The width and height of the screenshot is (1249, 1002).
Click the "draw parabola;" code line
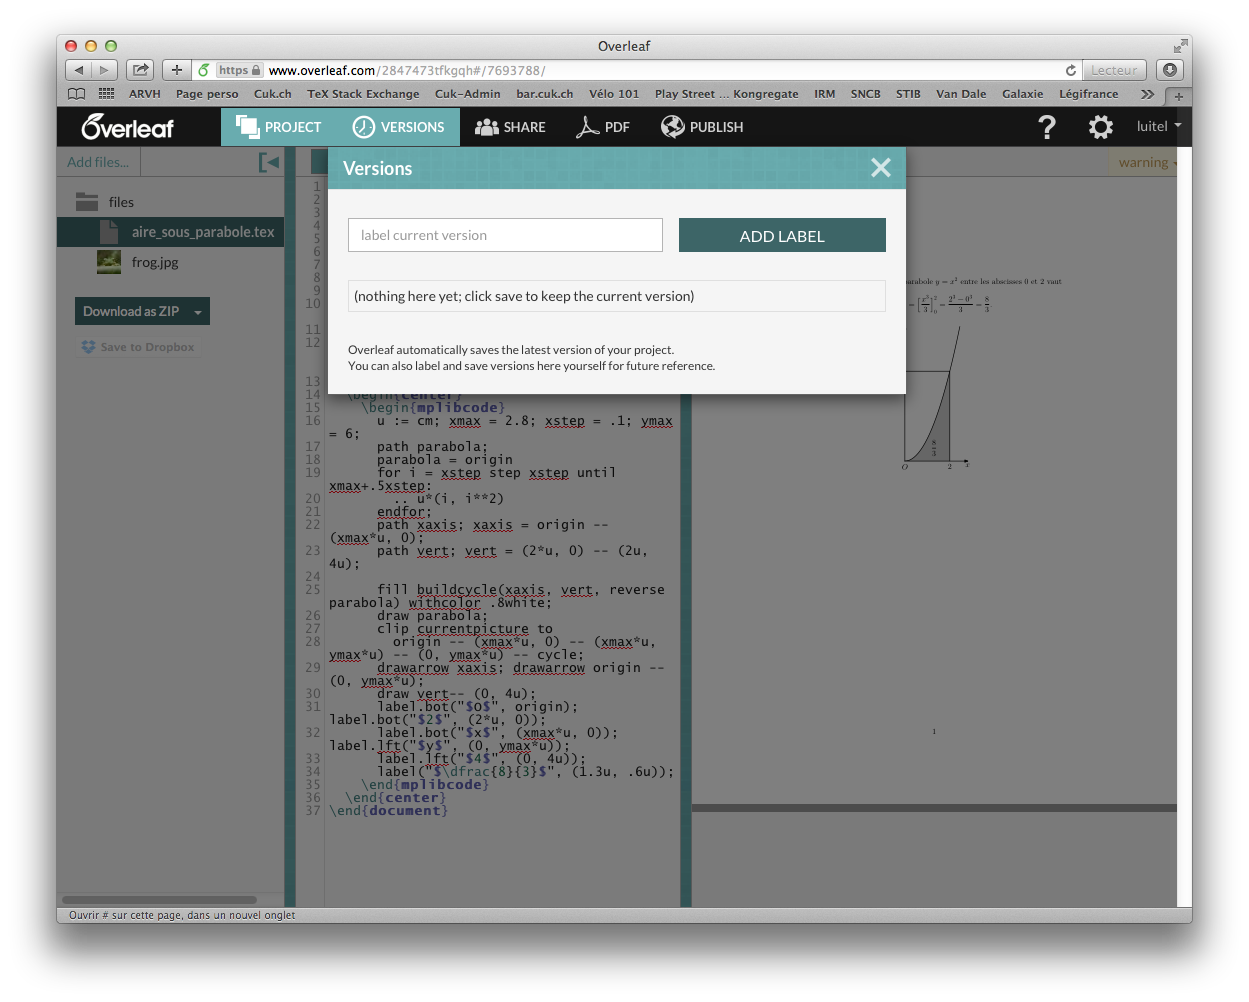432,616
